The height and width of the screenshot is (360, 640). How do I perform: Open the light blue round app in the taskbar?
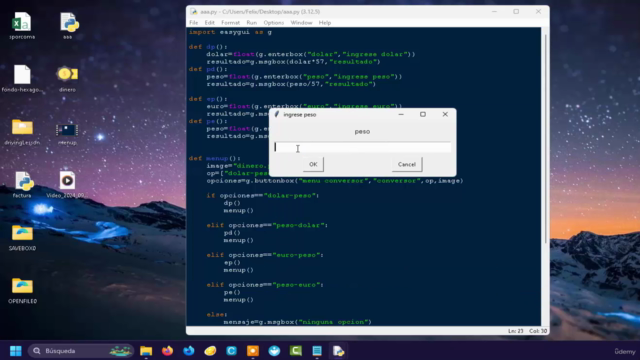(x=274, y=351)
